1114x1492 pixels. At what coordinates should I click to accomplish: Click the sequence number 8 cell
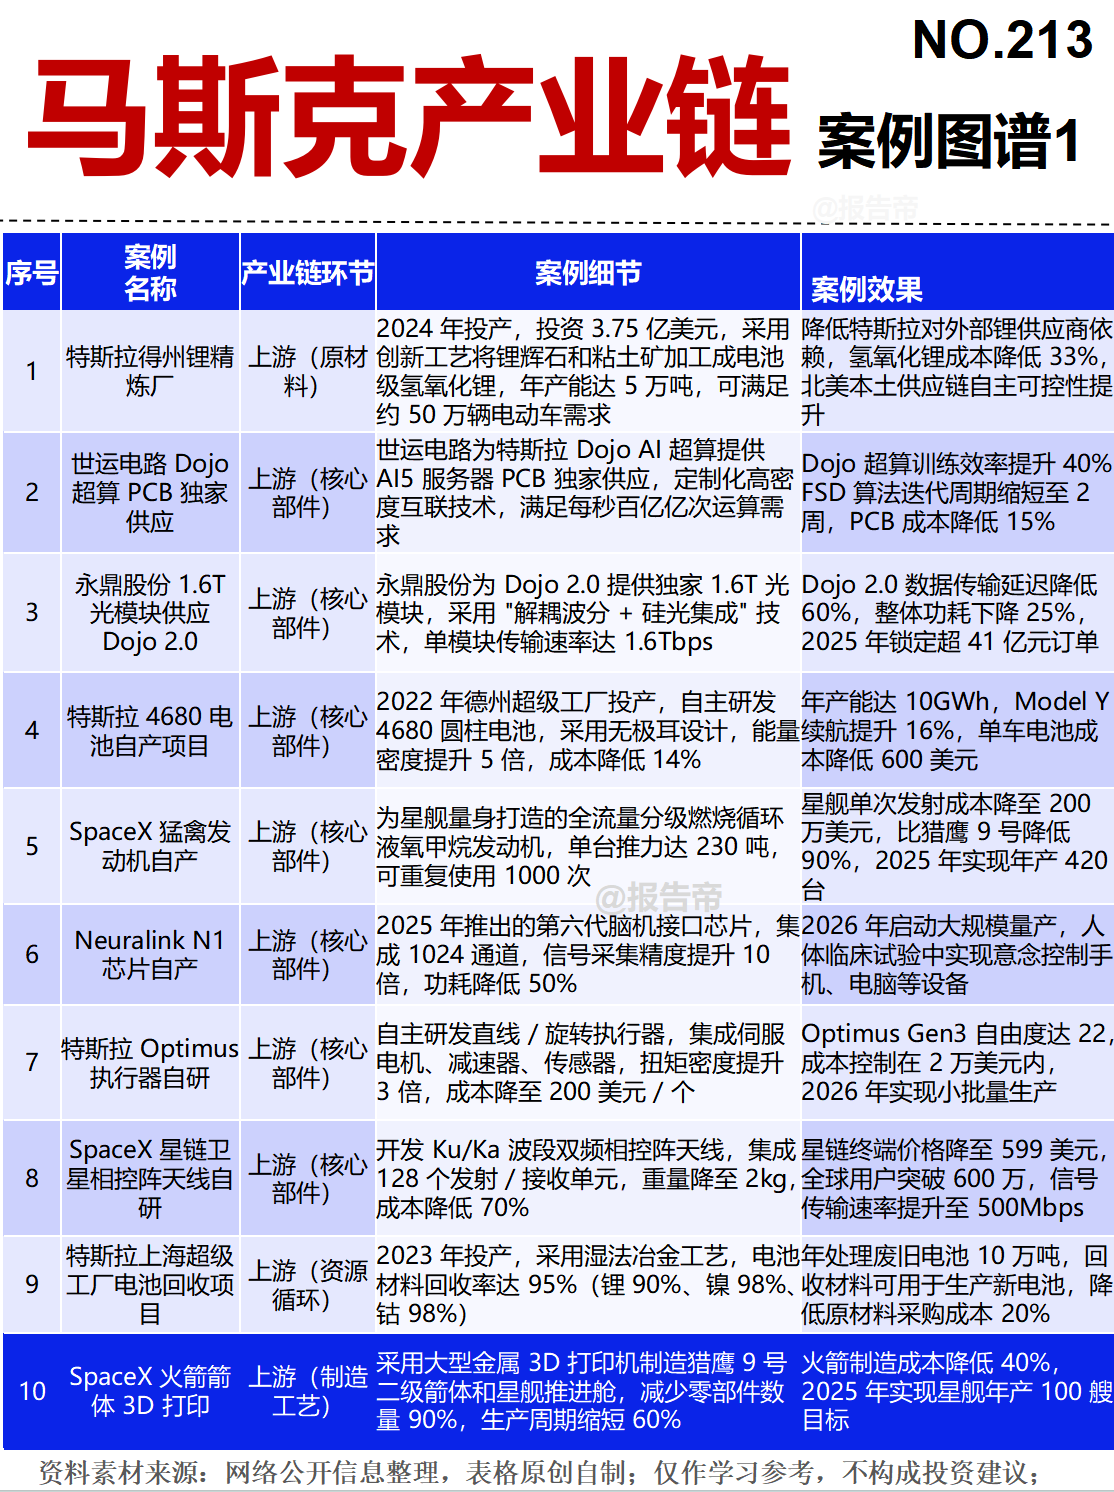click(x=31, y=1178)
